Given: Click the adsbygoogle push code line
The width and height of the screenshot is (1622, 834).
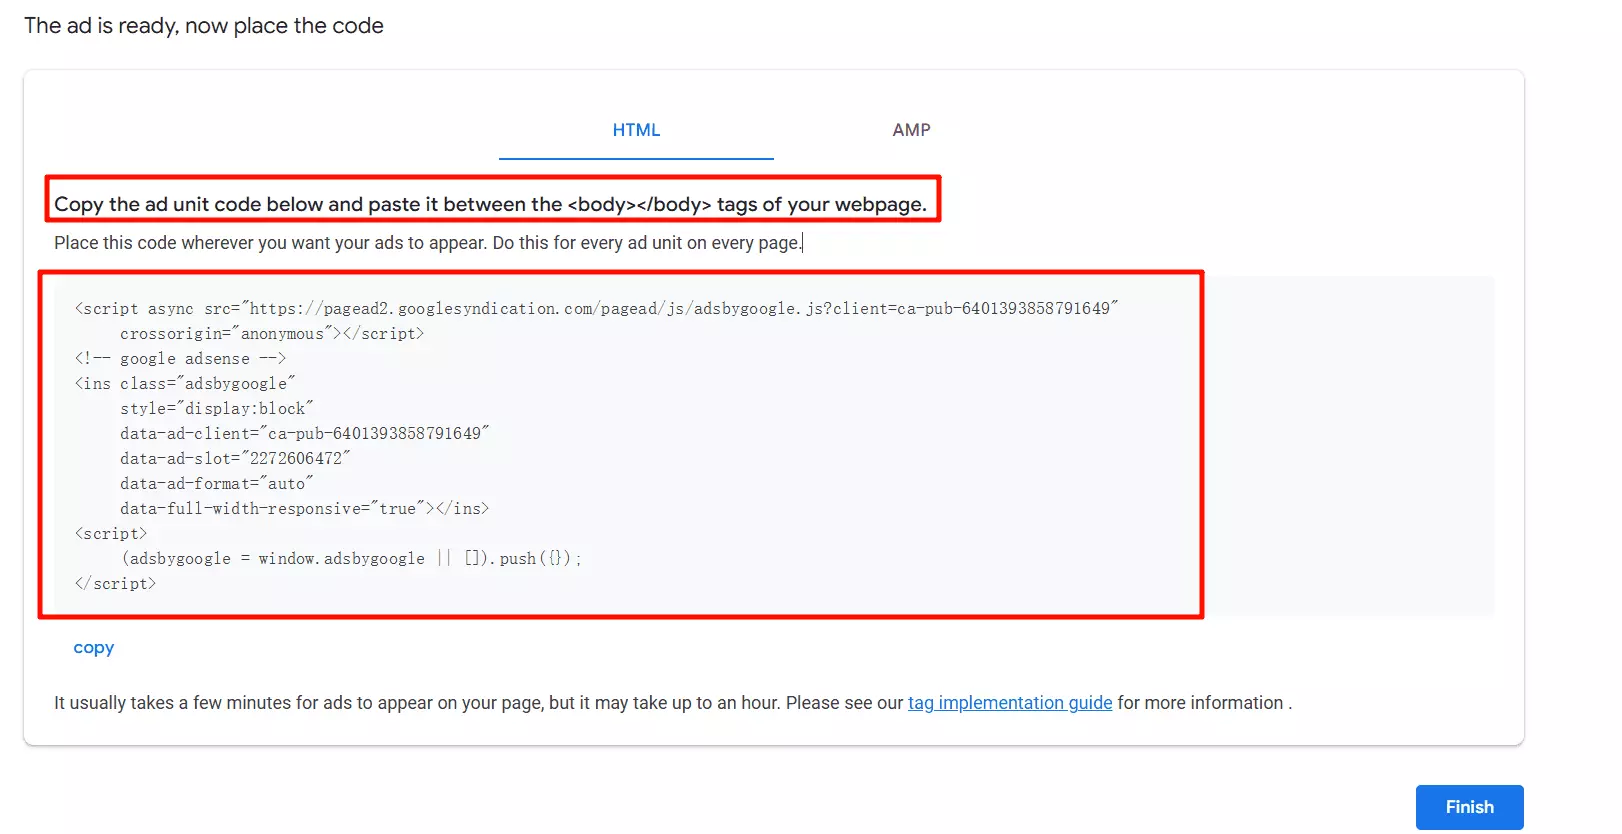Looking at the screenshot, I should [352, 559].
